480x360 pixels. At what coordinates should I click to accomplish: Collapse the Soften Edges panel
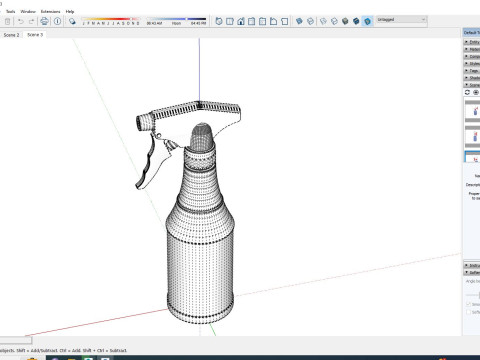coord(472,272)
